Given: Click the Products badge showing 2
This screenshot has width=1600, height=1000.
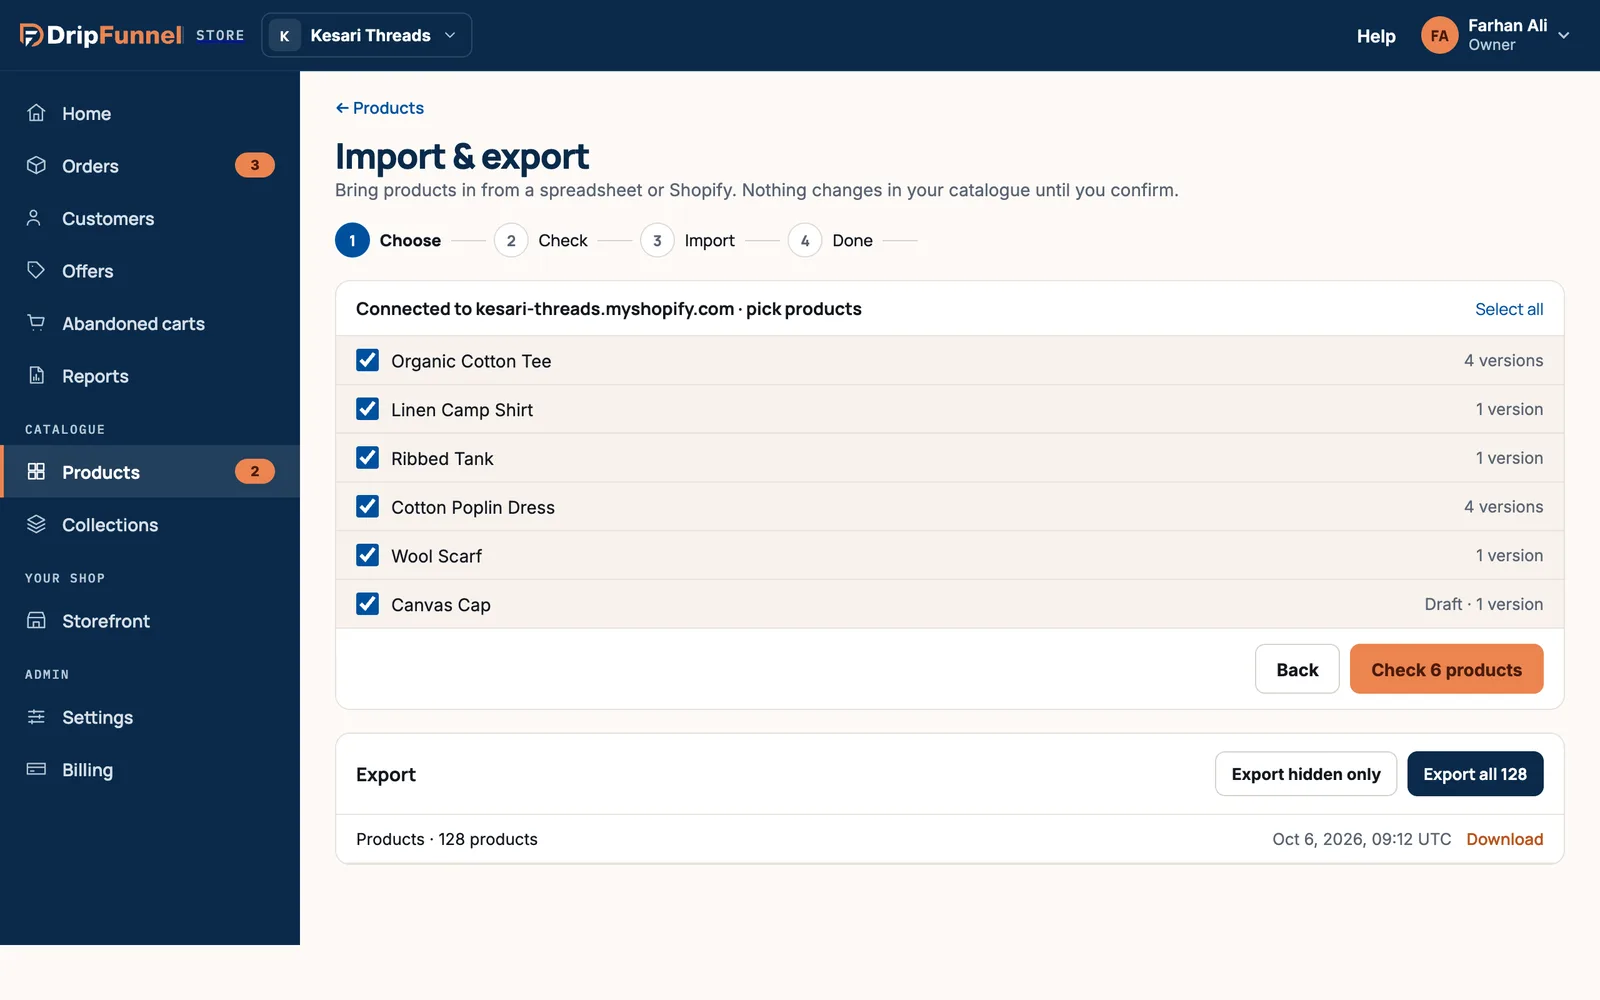Looking at the screenshot, I should click(x=254, y=471).
